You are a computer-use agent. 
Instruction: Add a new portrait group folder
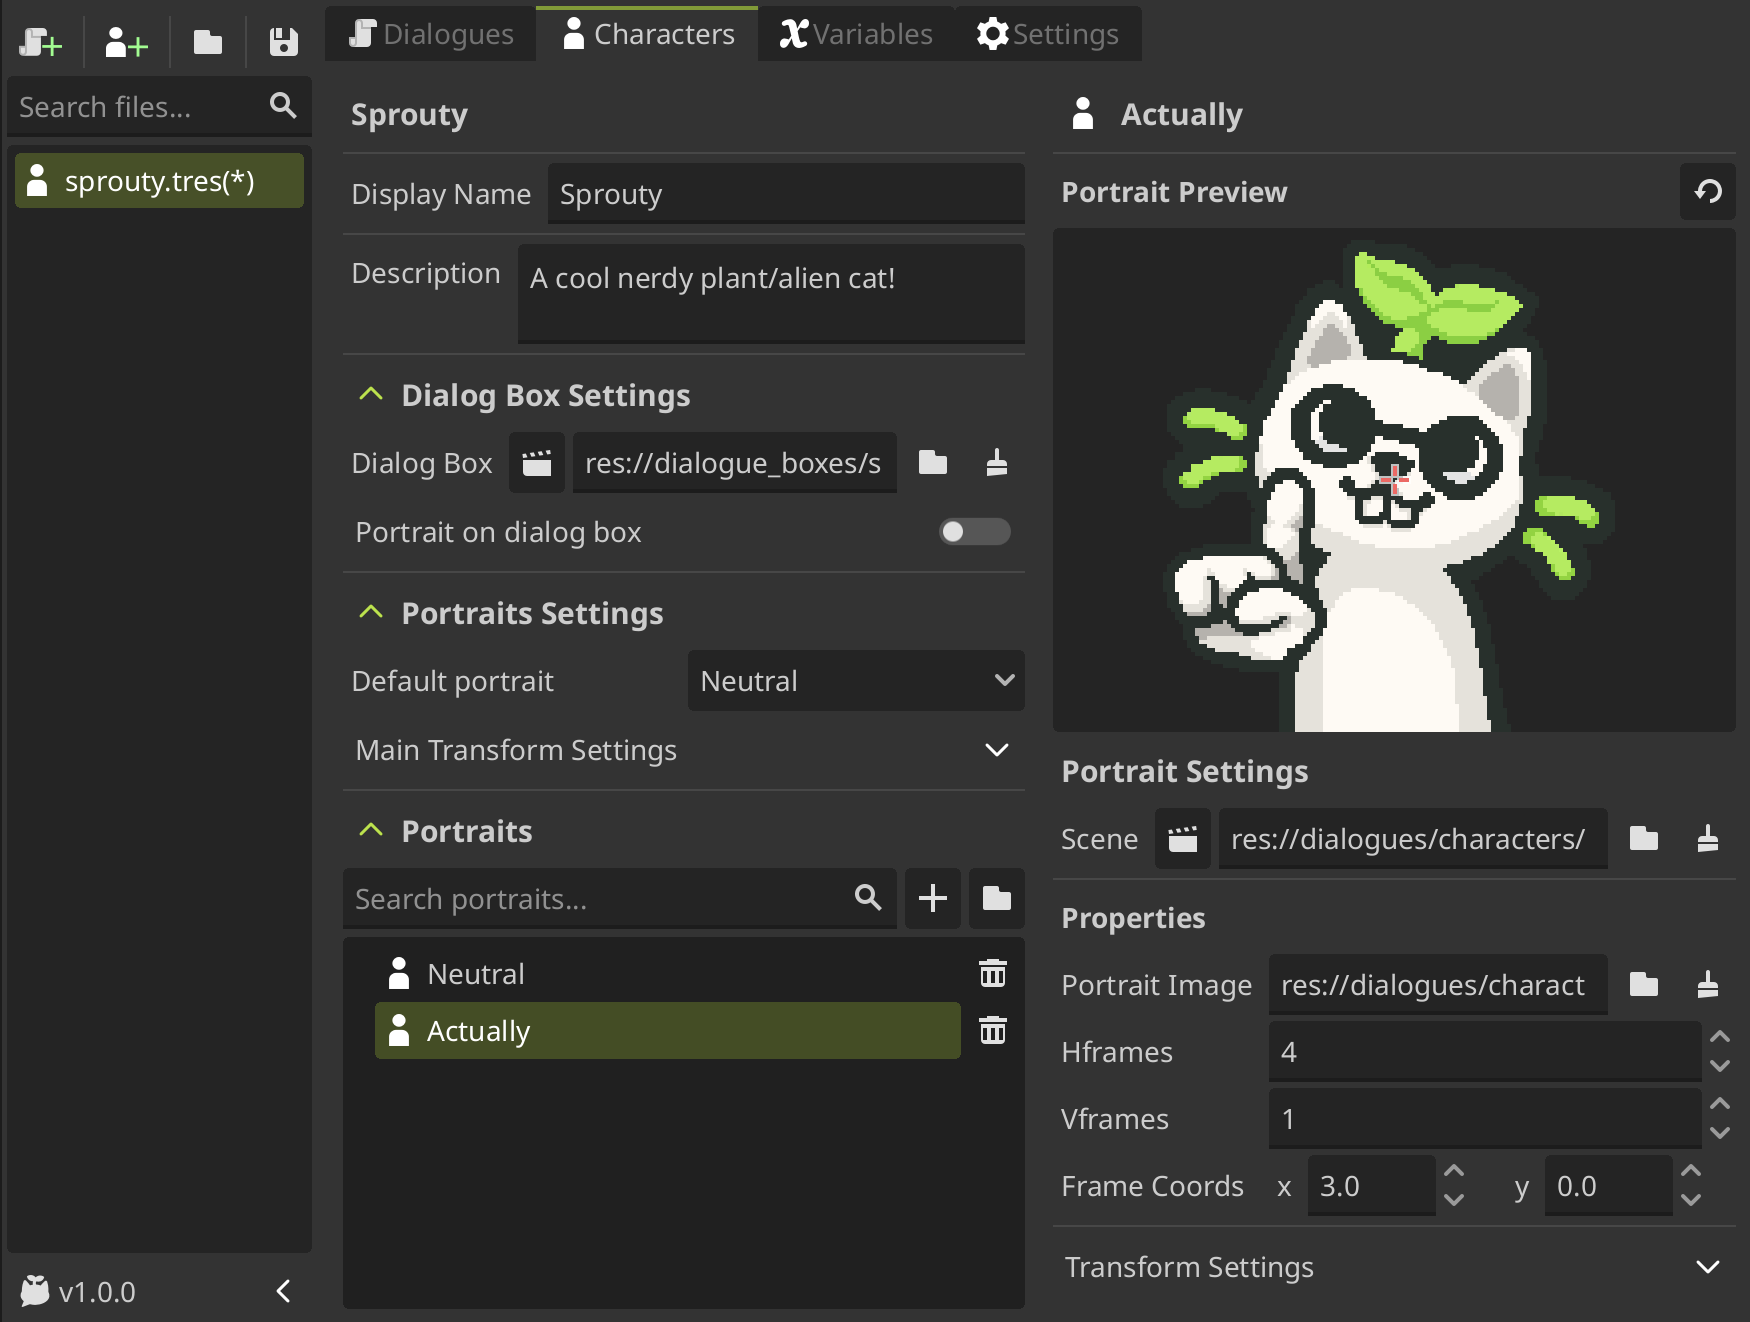pyautogui.click(x=996, y=898)
